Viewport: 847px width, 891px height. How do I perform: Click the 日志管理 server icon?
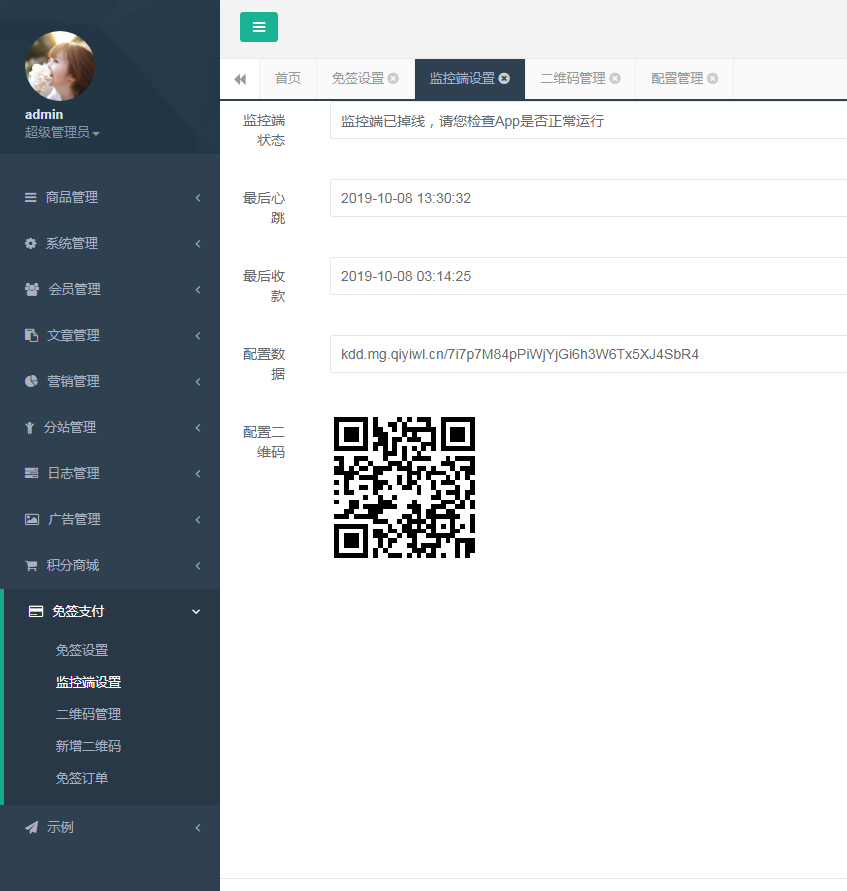point(32,473)
